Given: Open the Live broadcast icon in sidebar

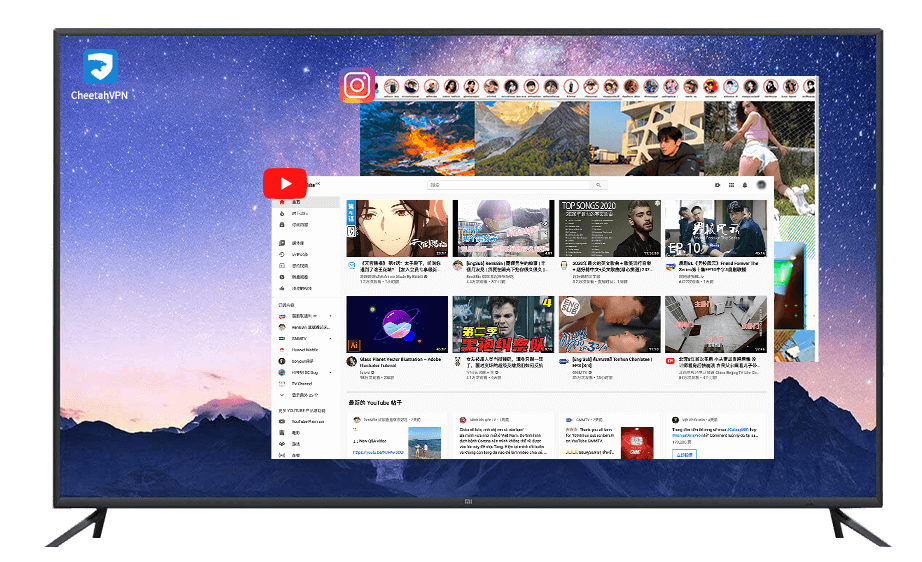Looking at the screenshot, I should click(x=282, y=455).
